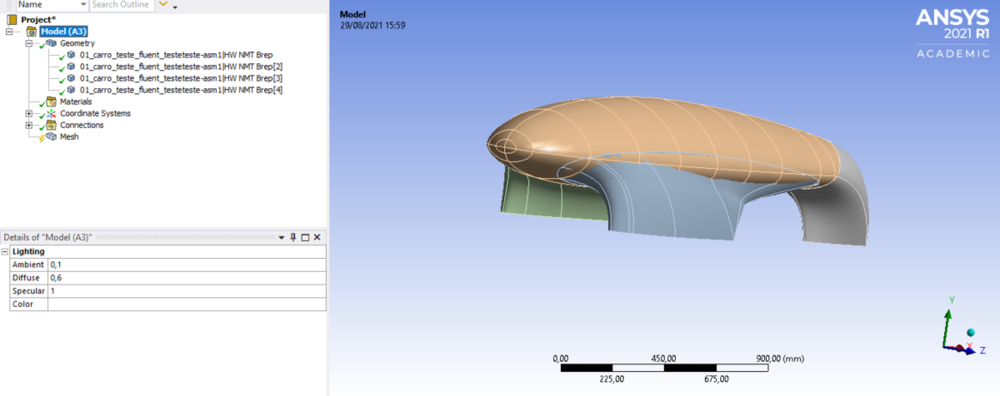Click the Connections folder icon
1000x396 pixels.
click(52, 125)
